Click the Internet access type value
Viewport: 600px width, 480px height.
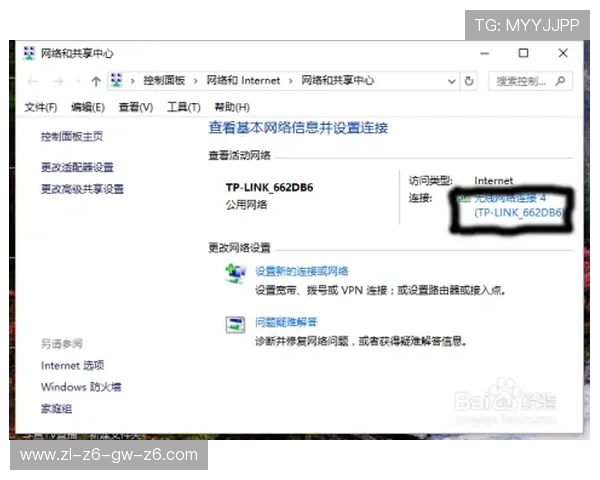(x=494, y=181)
